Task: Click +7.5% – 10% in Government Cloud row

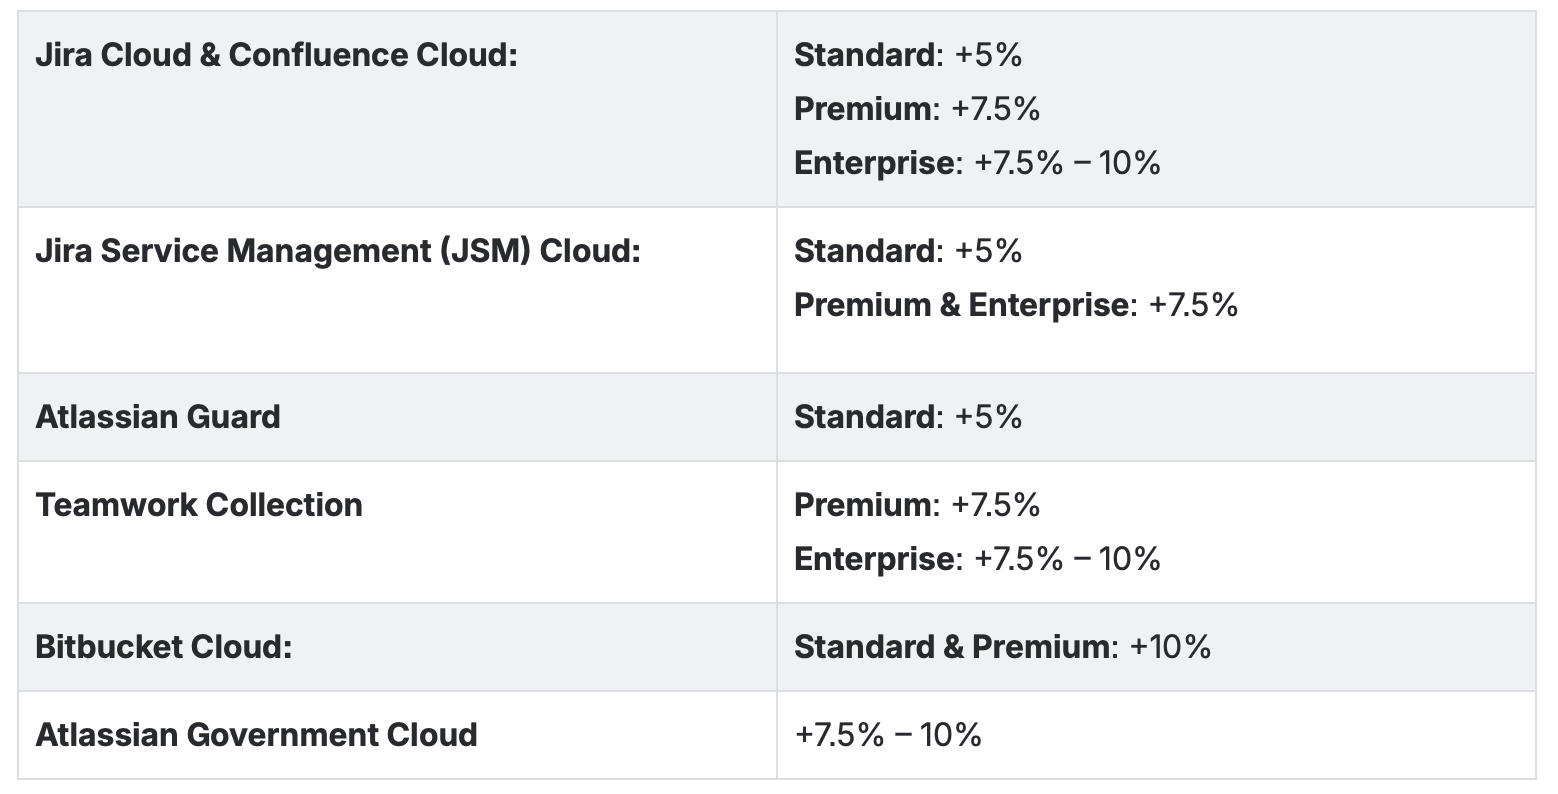Action: point(888,735)
